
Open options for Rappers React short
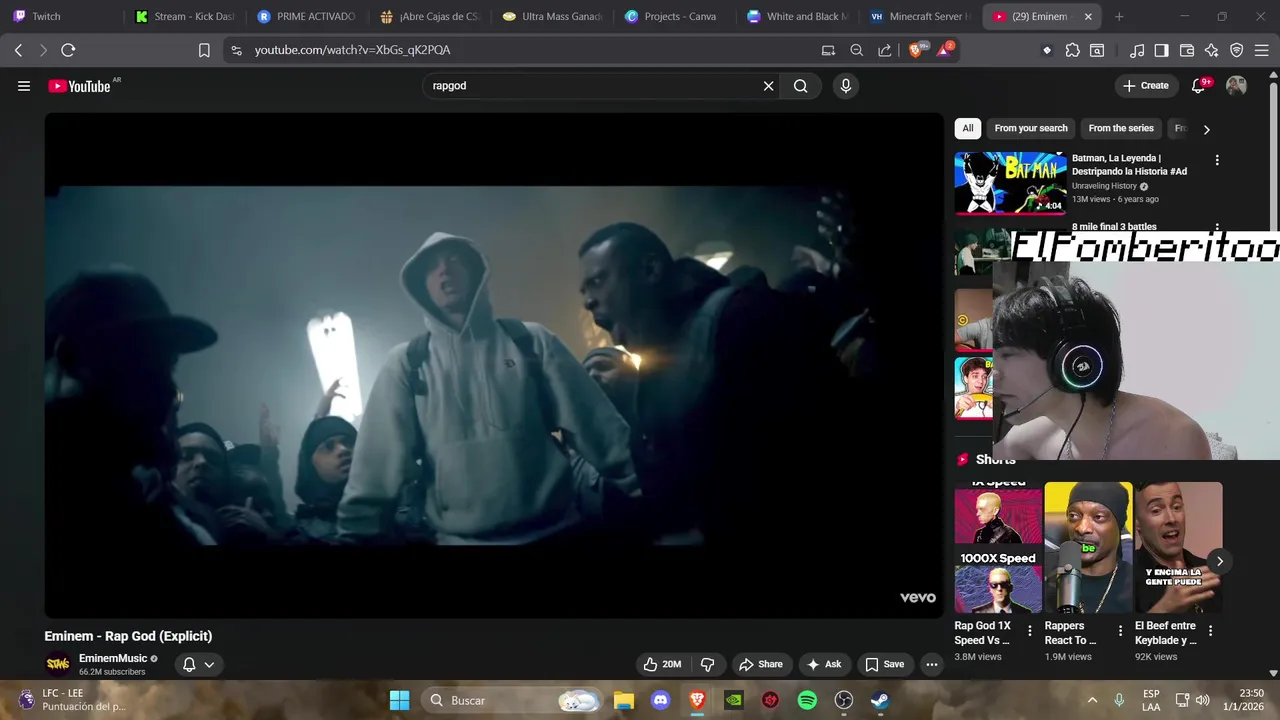tap(1120, 631)
